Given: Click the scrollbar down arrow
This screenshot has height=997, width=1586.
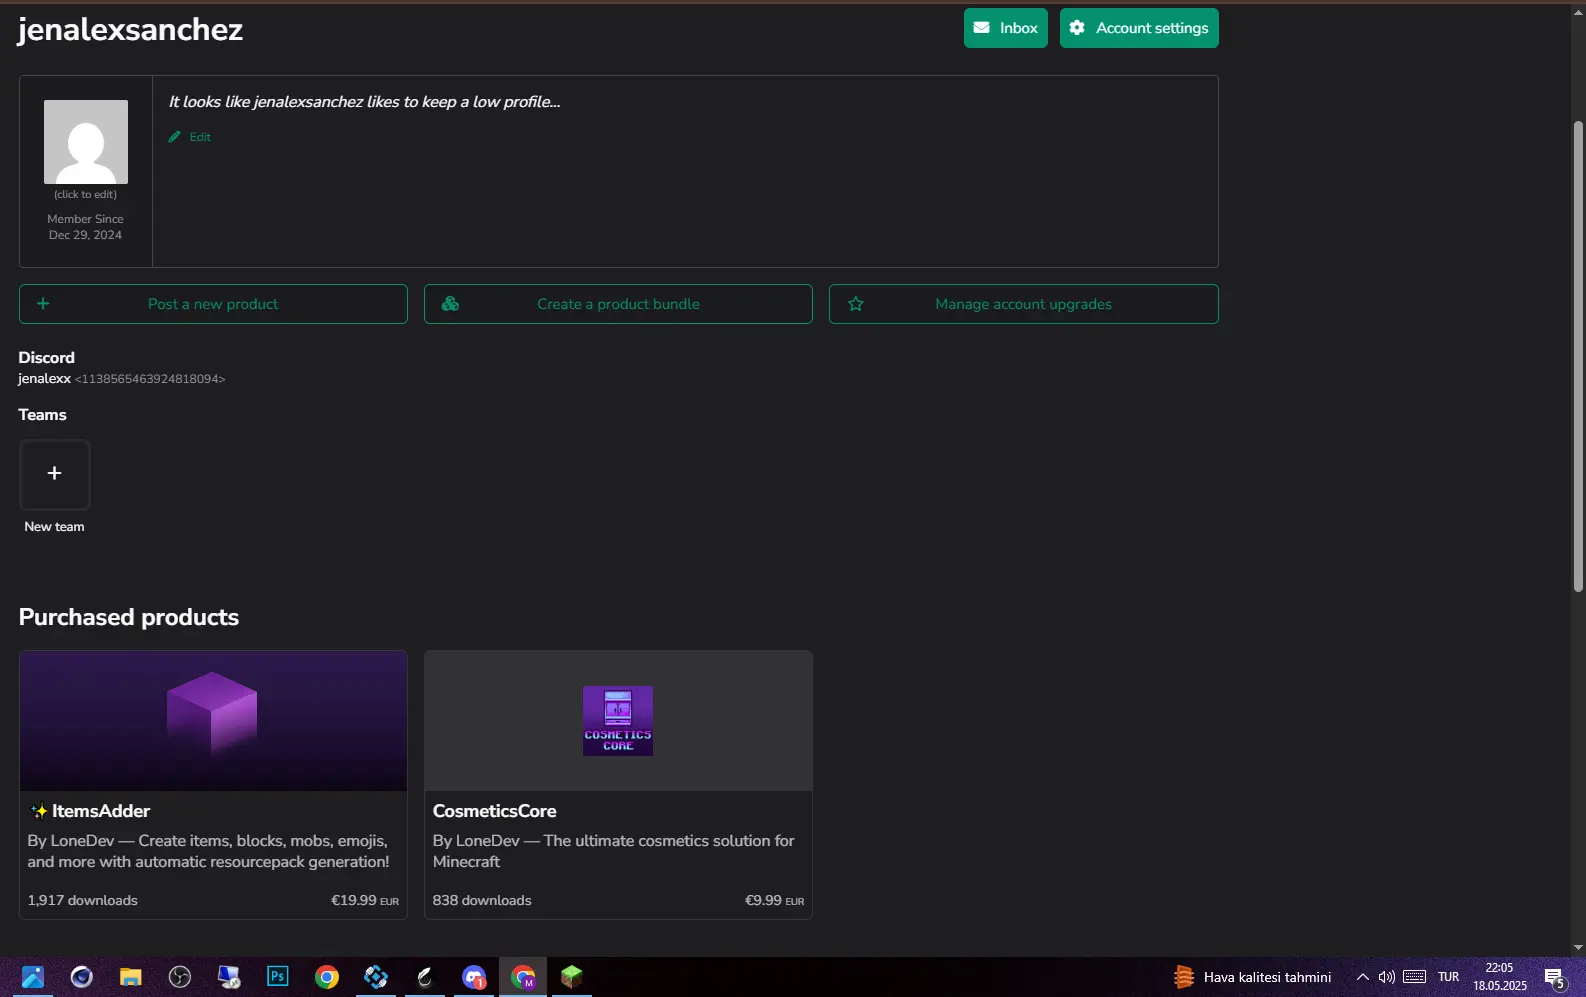Looking at the screenshot, I should coord(1578,947).
